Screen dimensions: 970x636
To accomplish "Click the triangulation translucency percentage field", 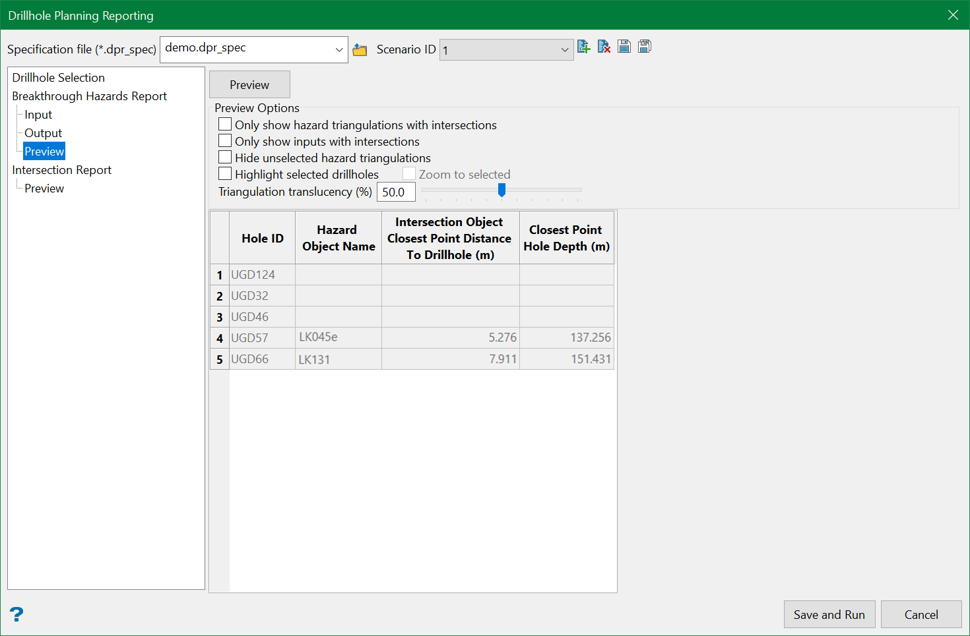I will tap(396, 192).
